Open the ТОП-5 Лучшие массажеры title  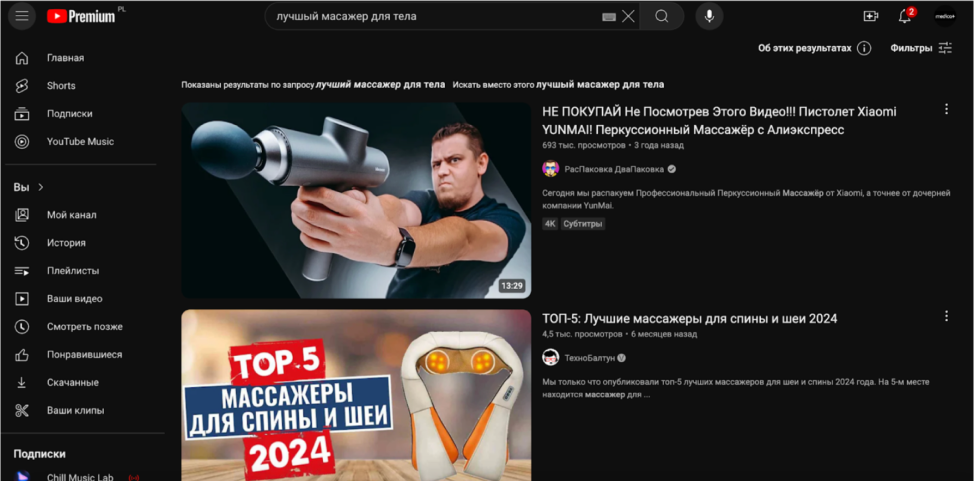(x=690, y=319)
